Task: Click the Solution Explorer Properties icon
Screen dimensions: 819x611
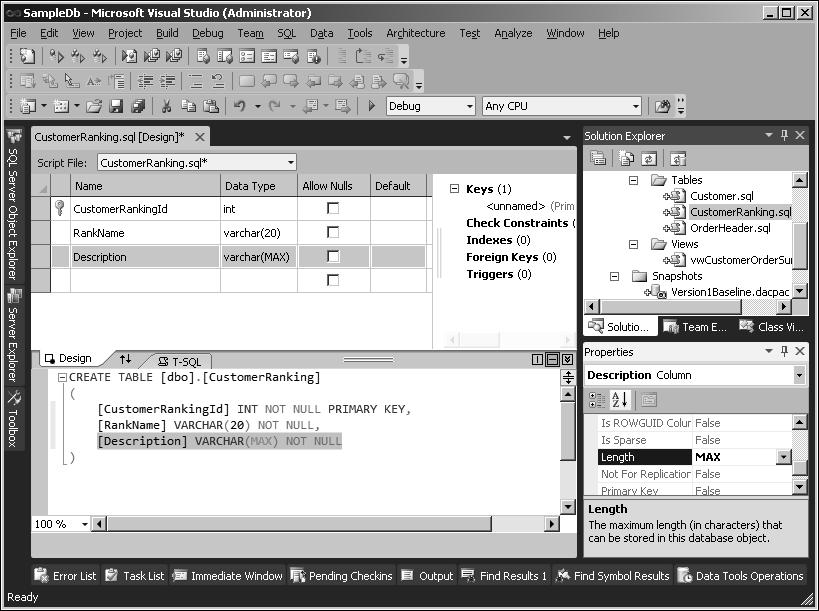Action: (x=598, y=158)
